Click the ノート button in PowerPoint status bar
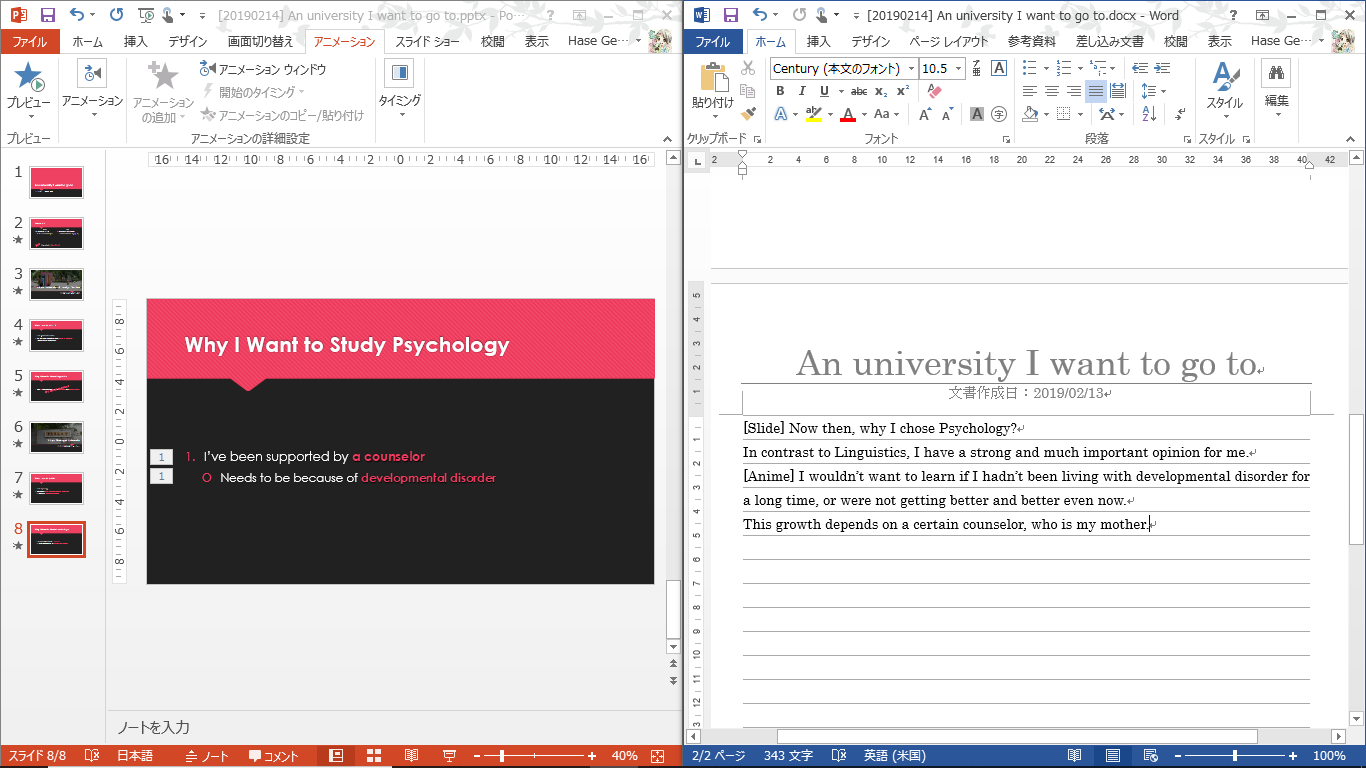The width and height of the screenshot is (1366, 768). 207,756
